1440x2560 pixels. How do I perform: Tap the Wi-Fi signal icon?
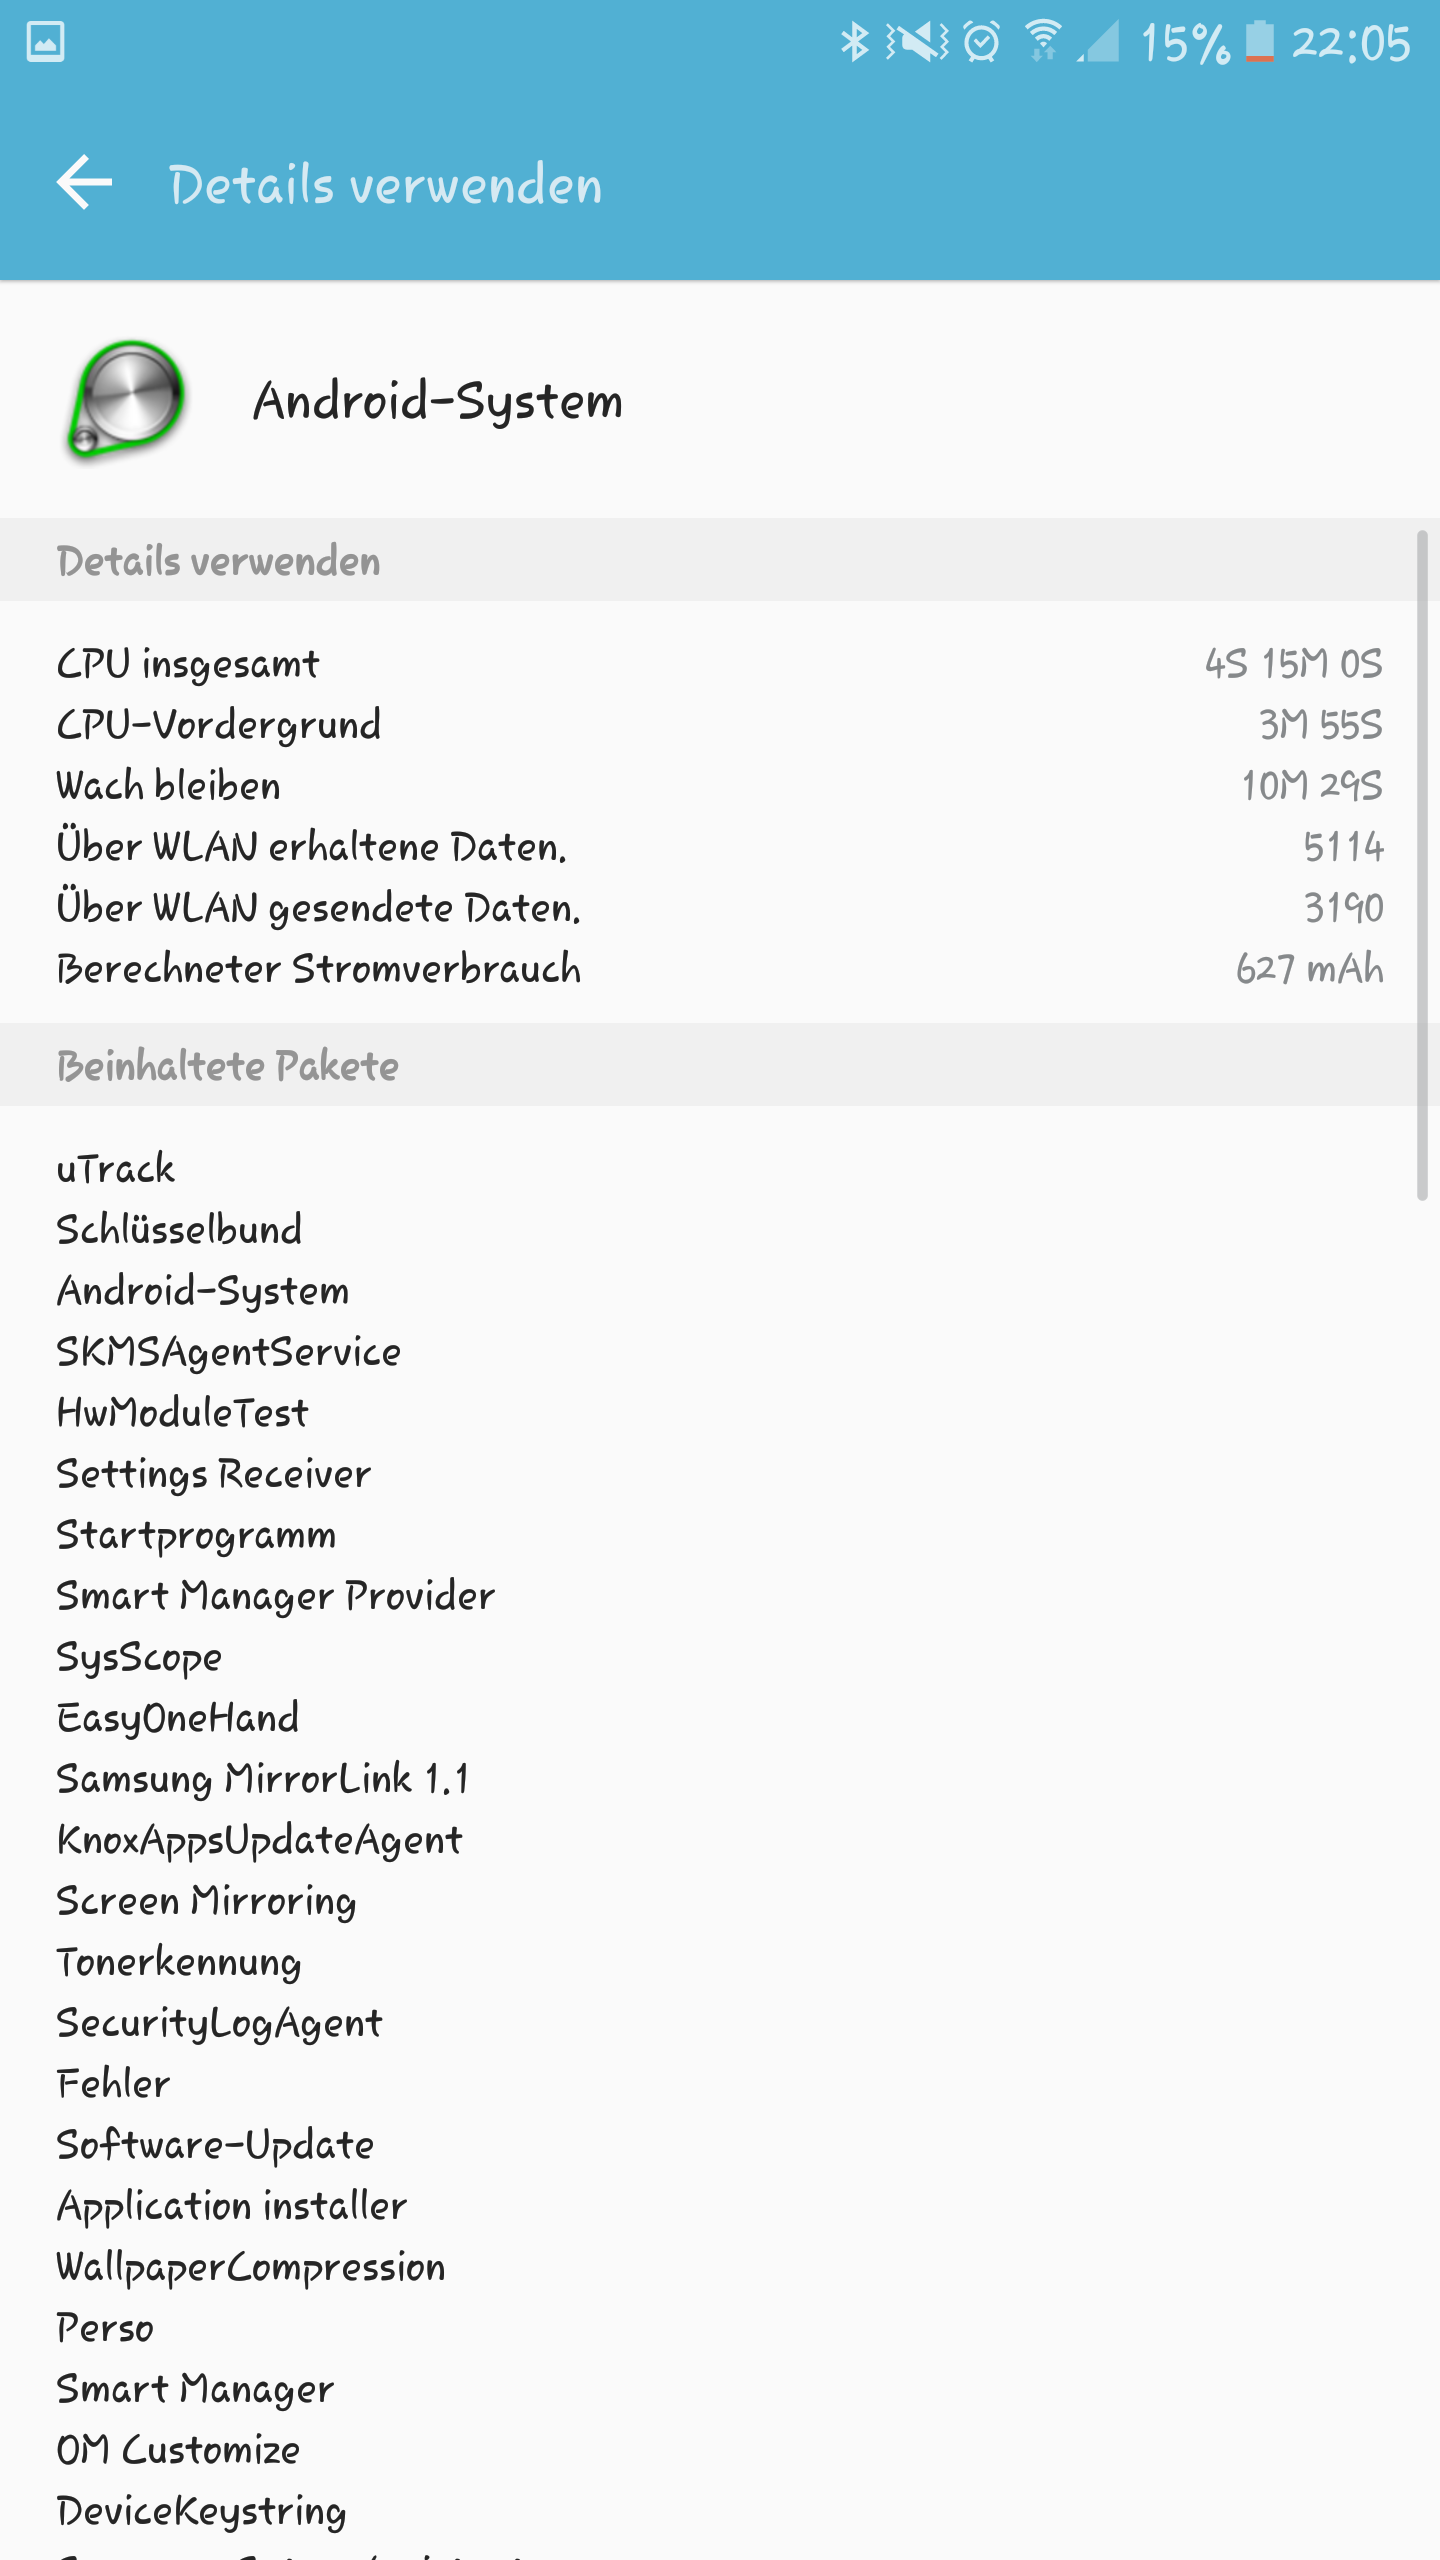click(1043, 42)
